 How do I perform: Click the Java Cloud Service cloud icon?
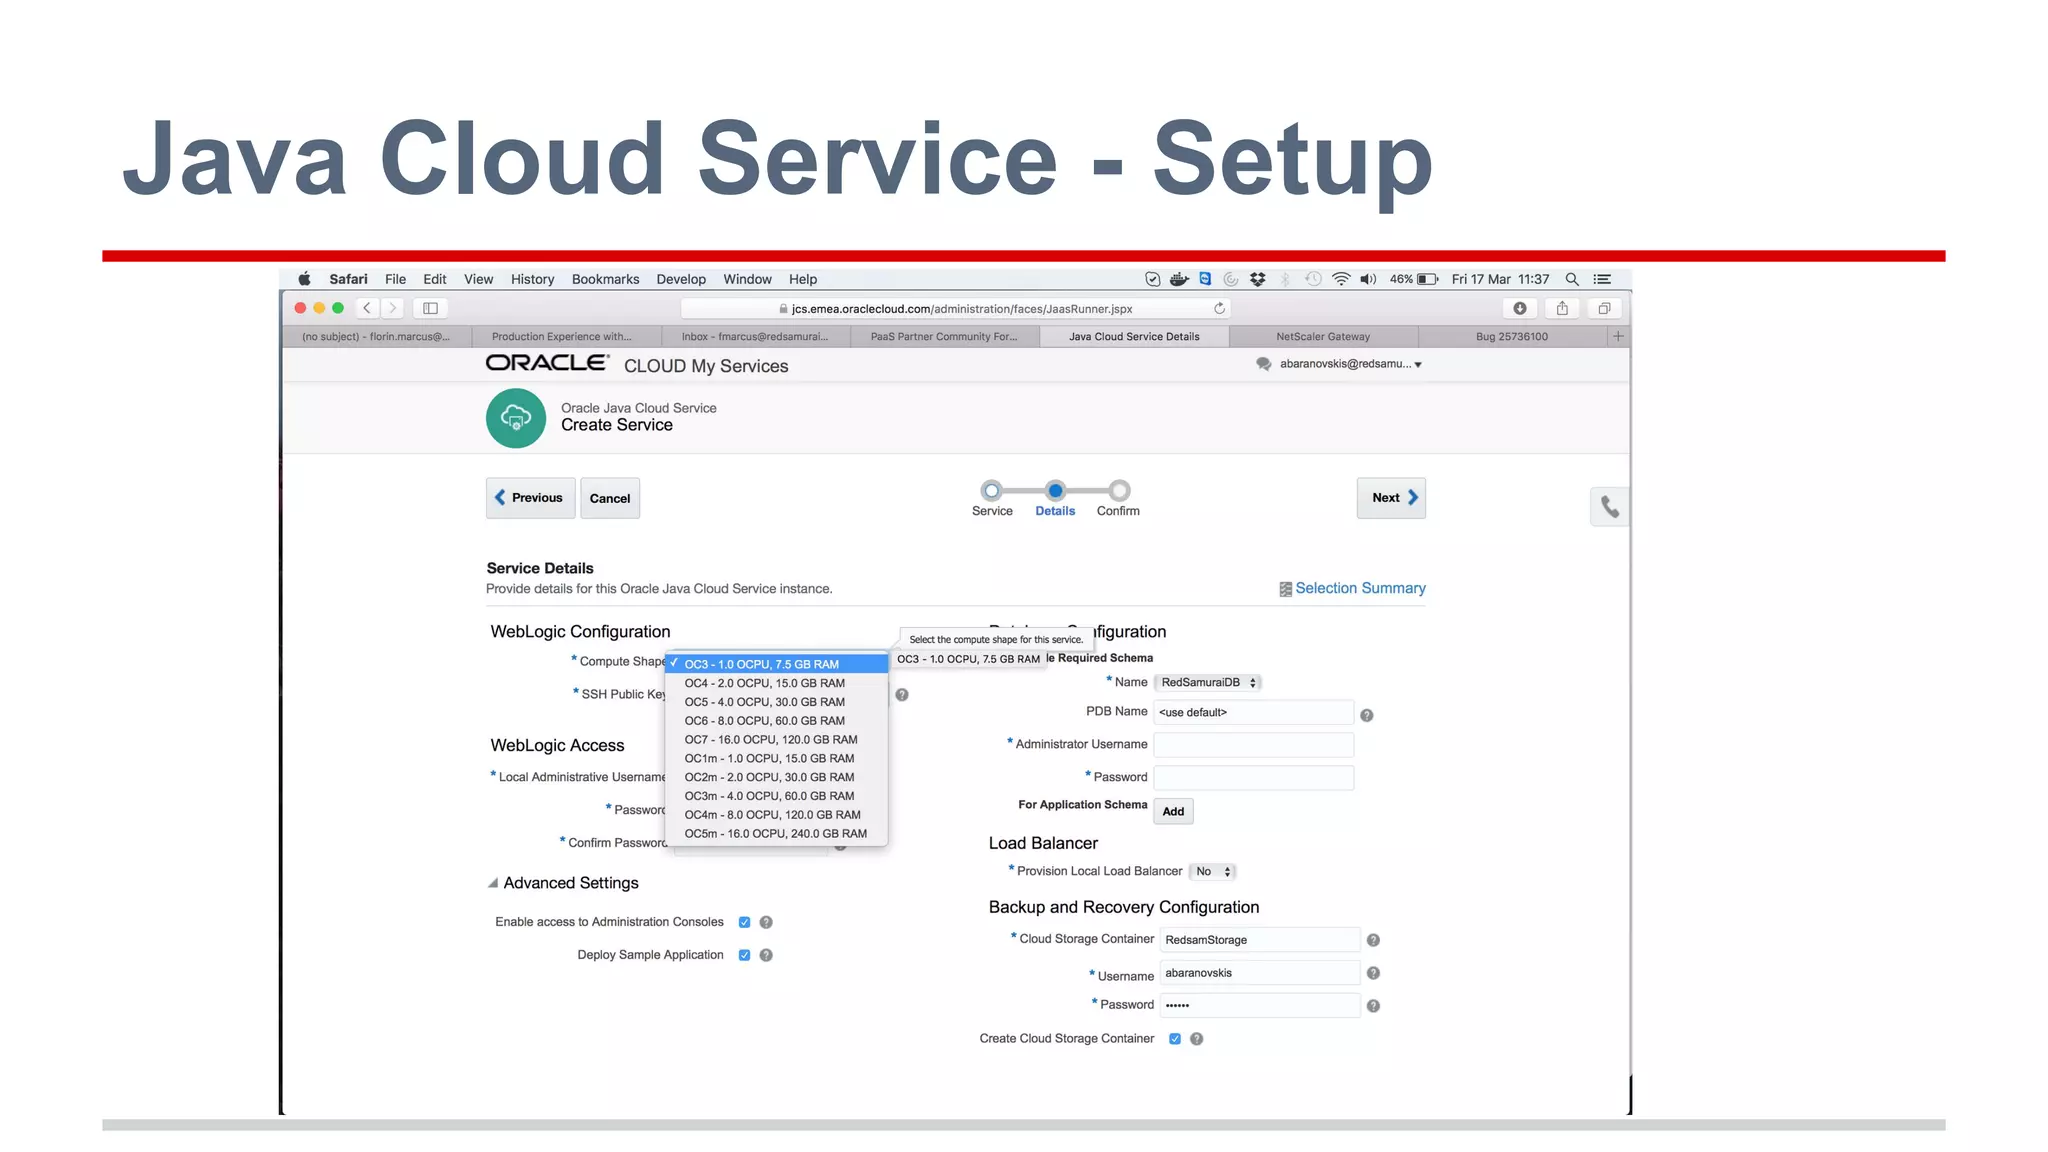coord(516,418)
